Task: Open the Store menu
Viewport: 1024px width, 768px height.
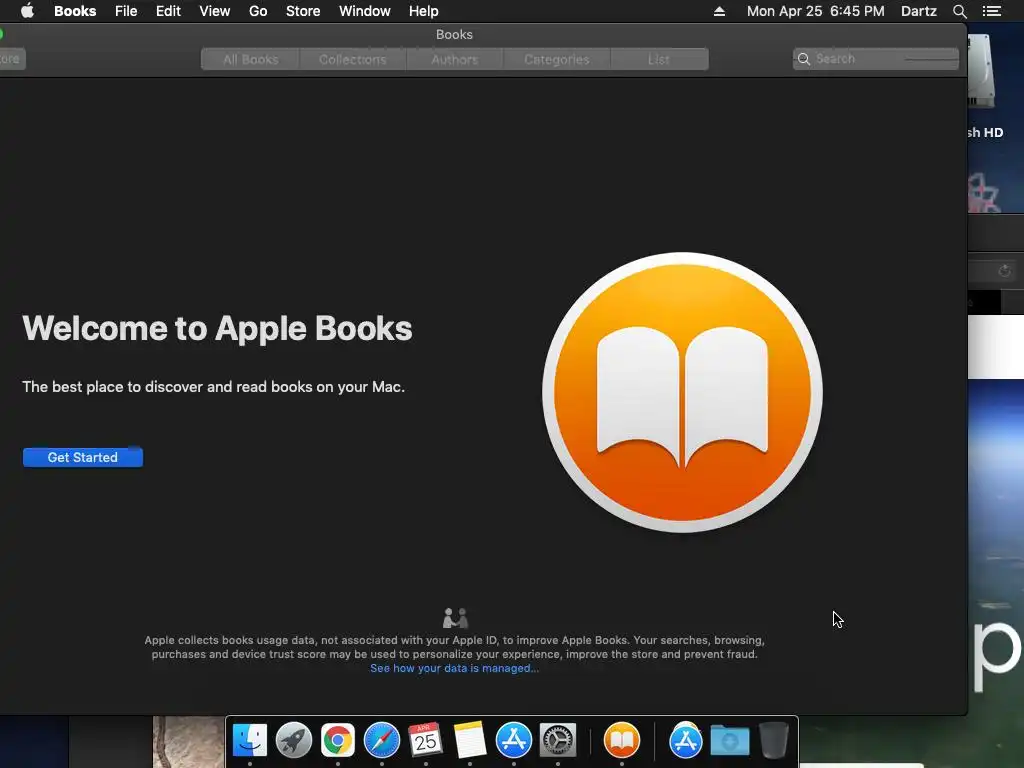Action: tap(303, 11)
